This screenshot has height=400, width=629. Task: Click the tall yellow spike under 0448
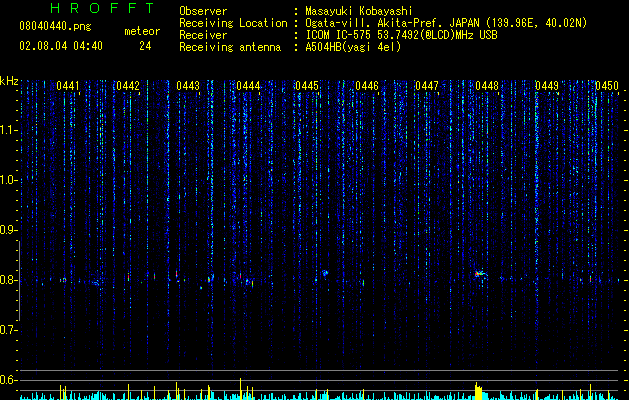click(478, 391)
